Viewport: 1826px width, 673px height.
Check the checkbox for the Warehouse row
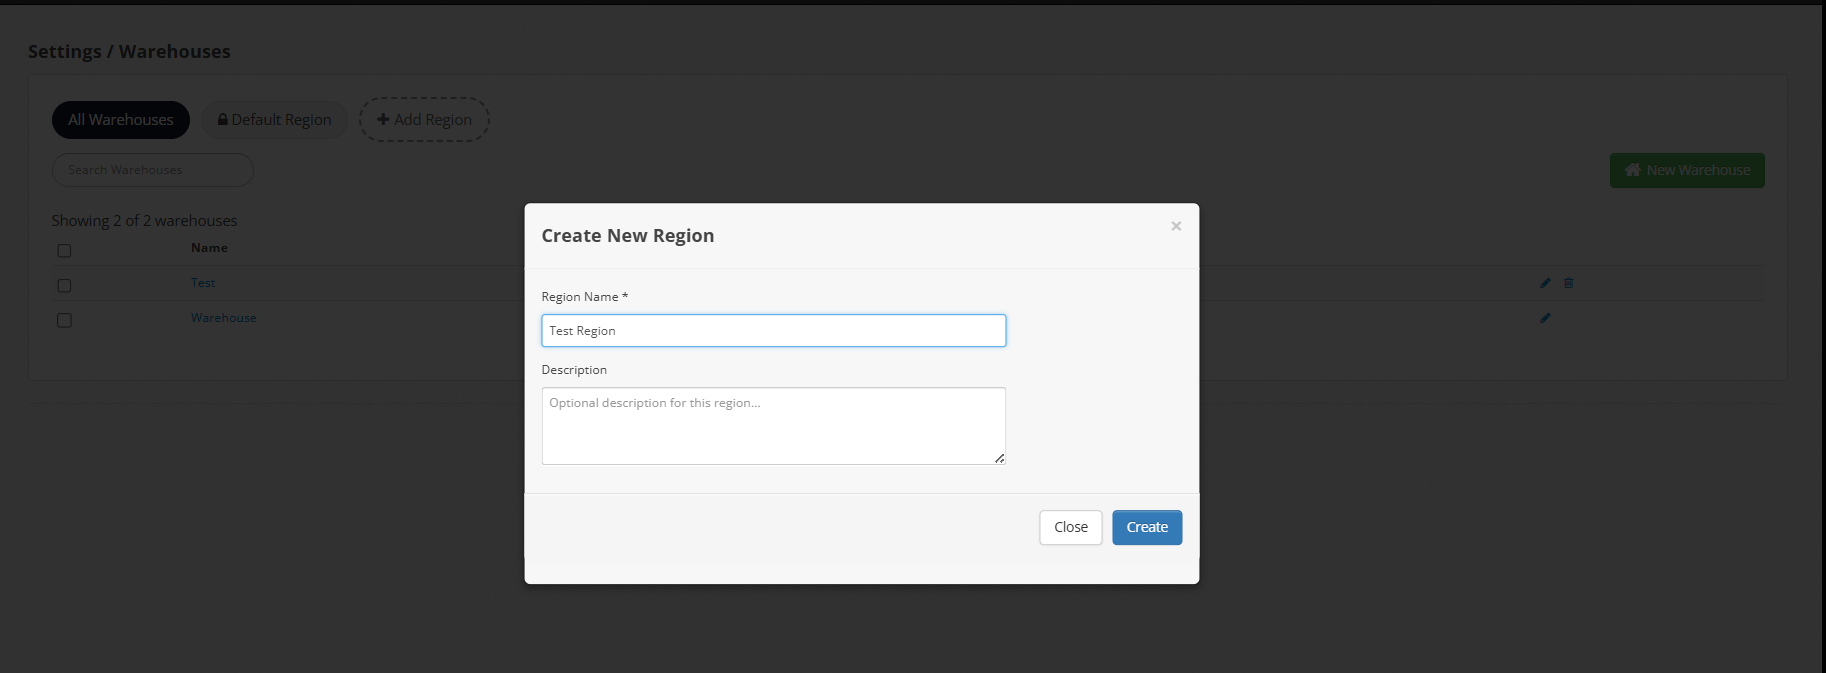64,321
